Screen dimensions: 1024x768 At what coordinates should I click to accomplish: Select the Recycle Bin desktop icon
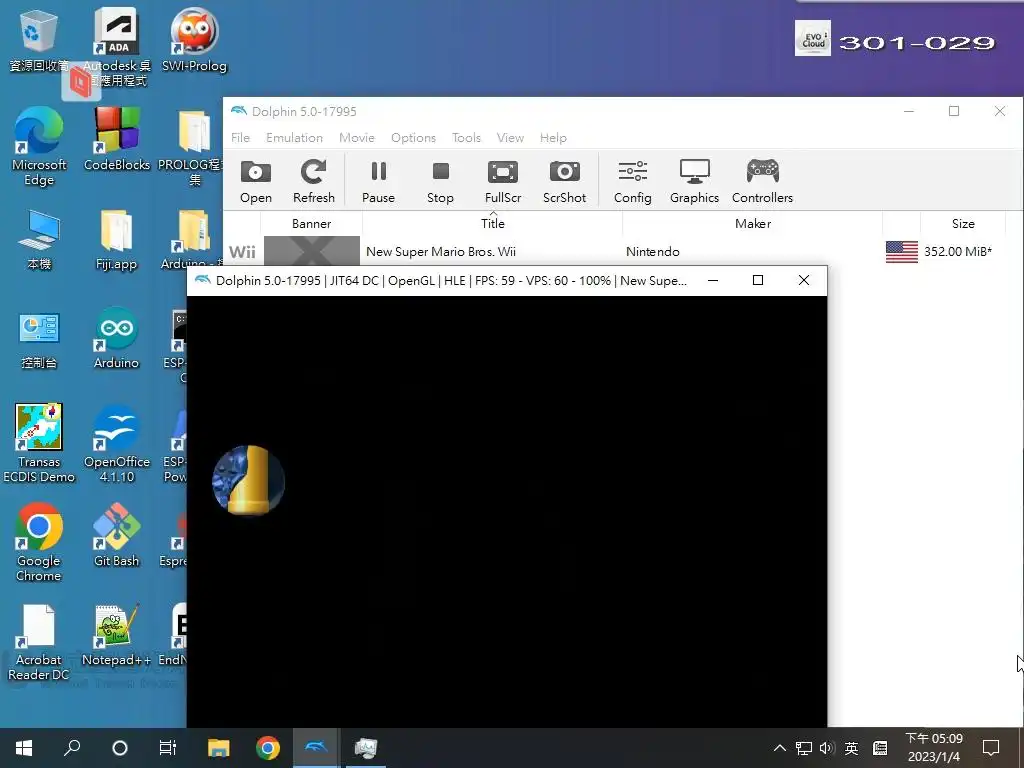click(x=39, y=40)
